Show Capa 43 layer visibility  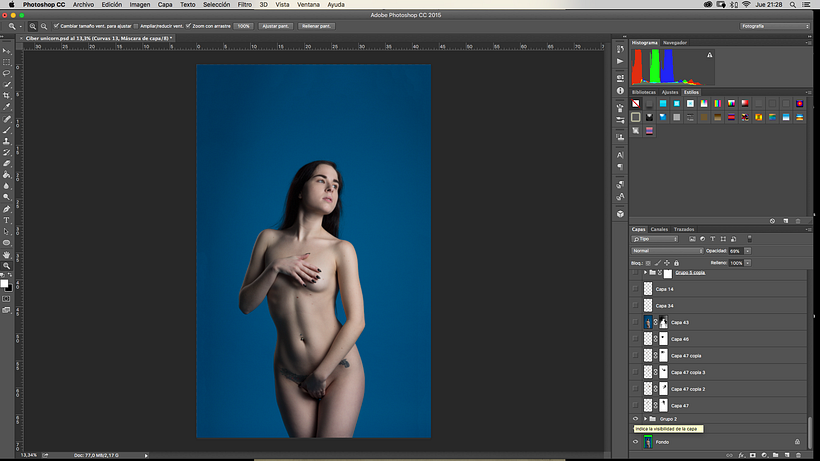tap(635, 322)
